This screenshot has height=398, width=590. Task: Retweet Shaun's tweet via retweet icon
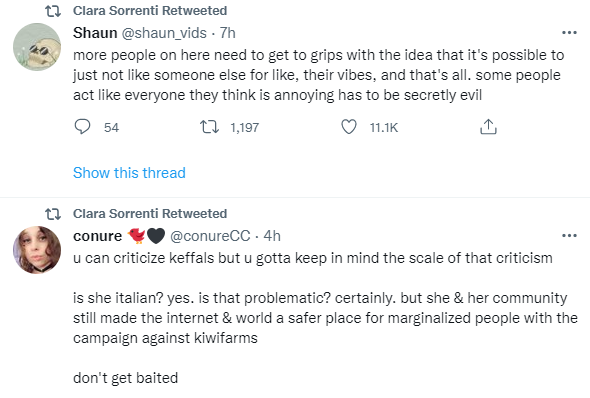click(209, 127)
